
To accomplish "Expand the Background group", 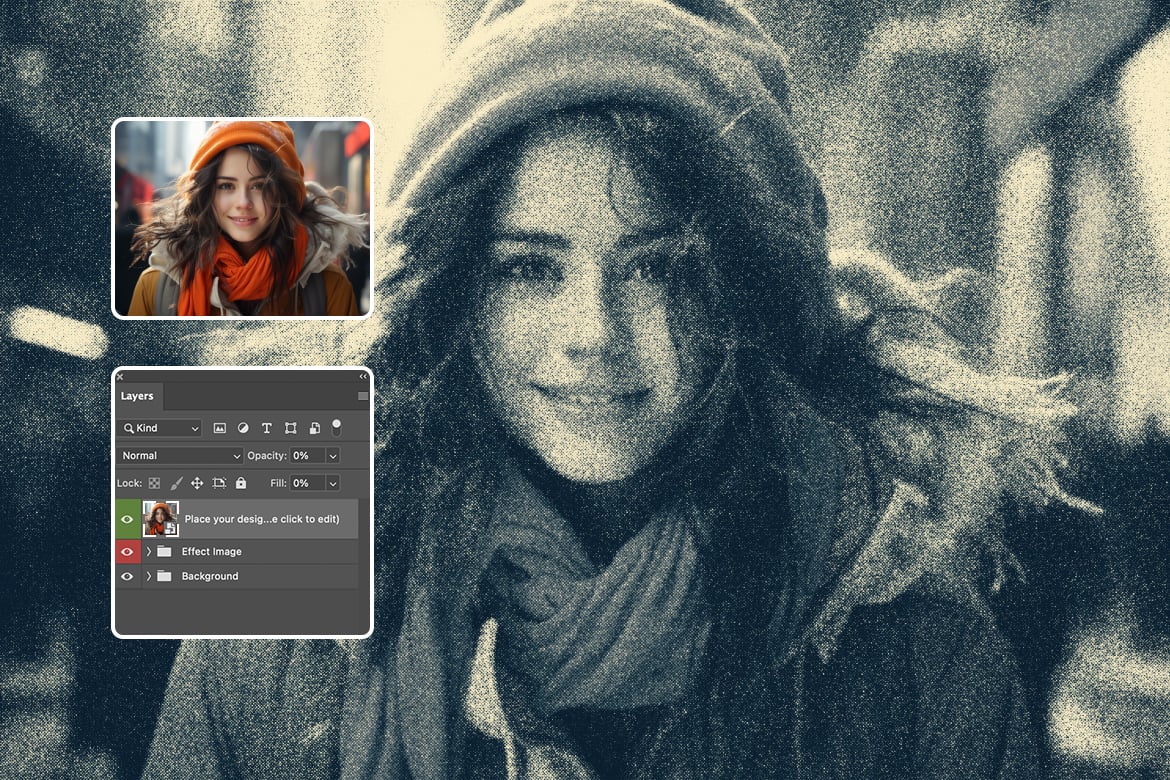I will [148, 576].
